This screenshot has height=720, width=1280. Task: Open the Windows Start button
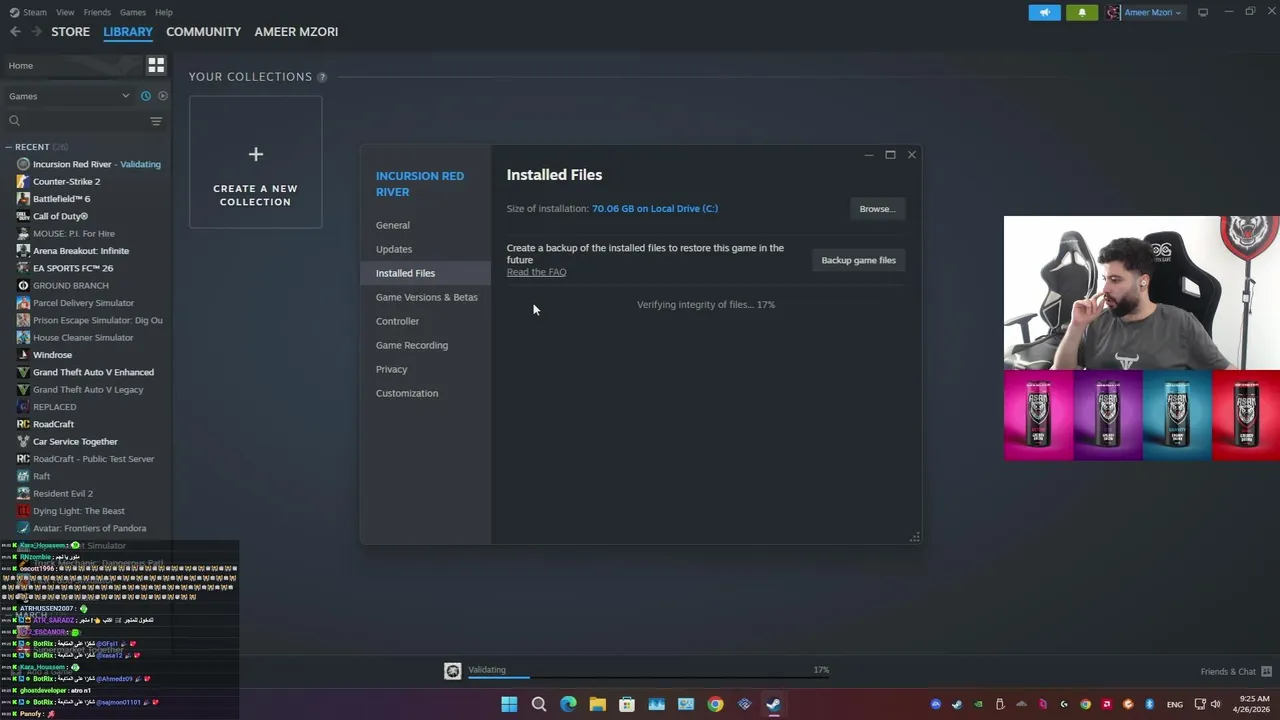(509, 704)
